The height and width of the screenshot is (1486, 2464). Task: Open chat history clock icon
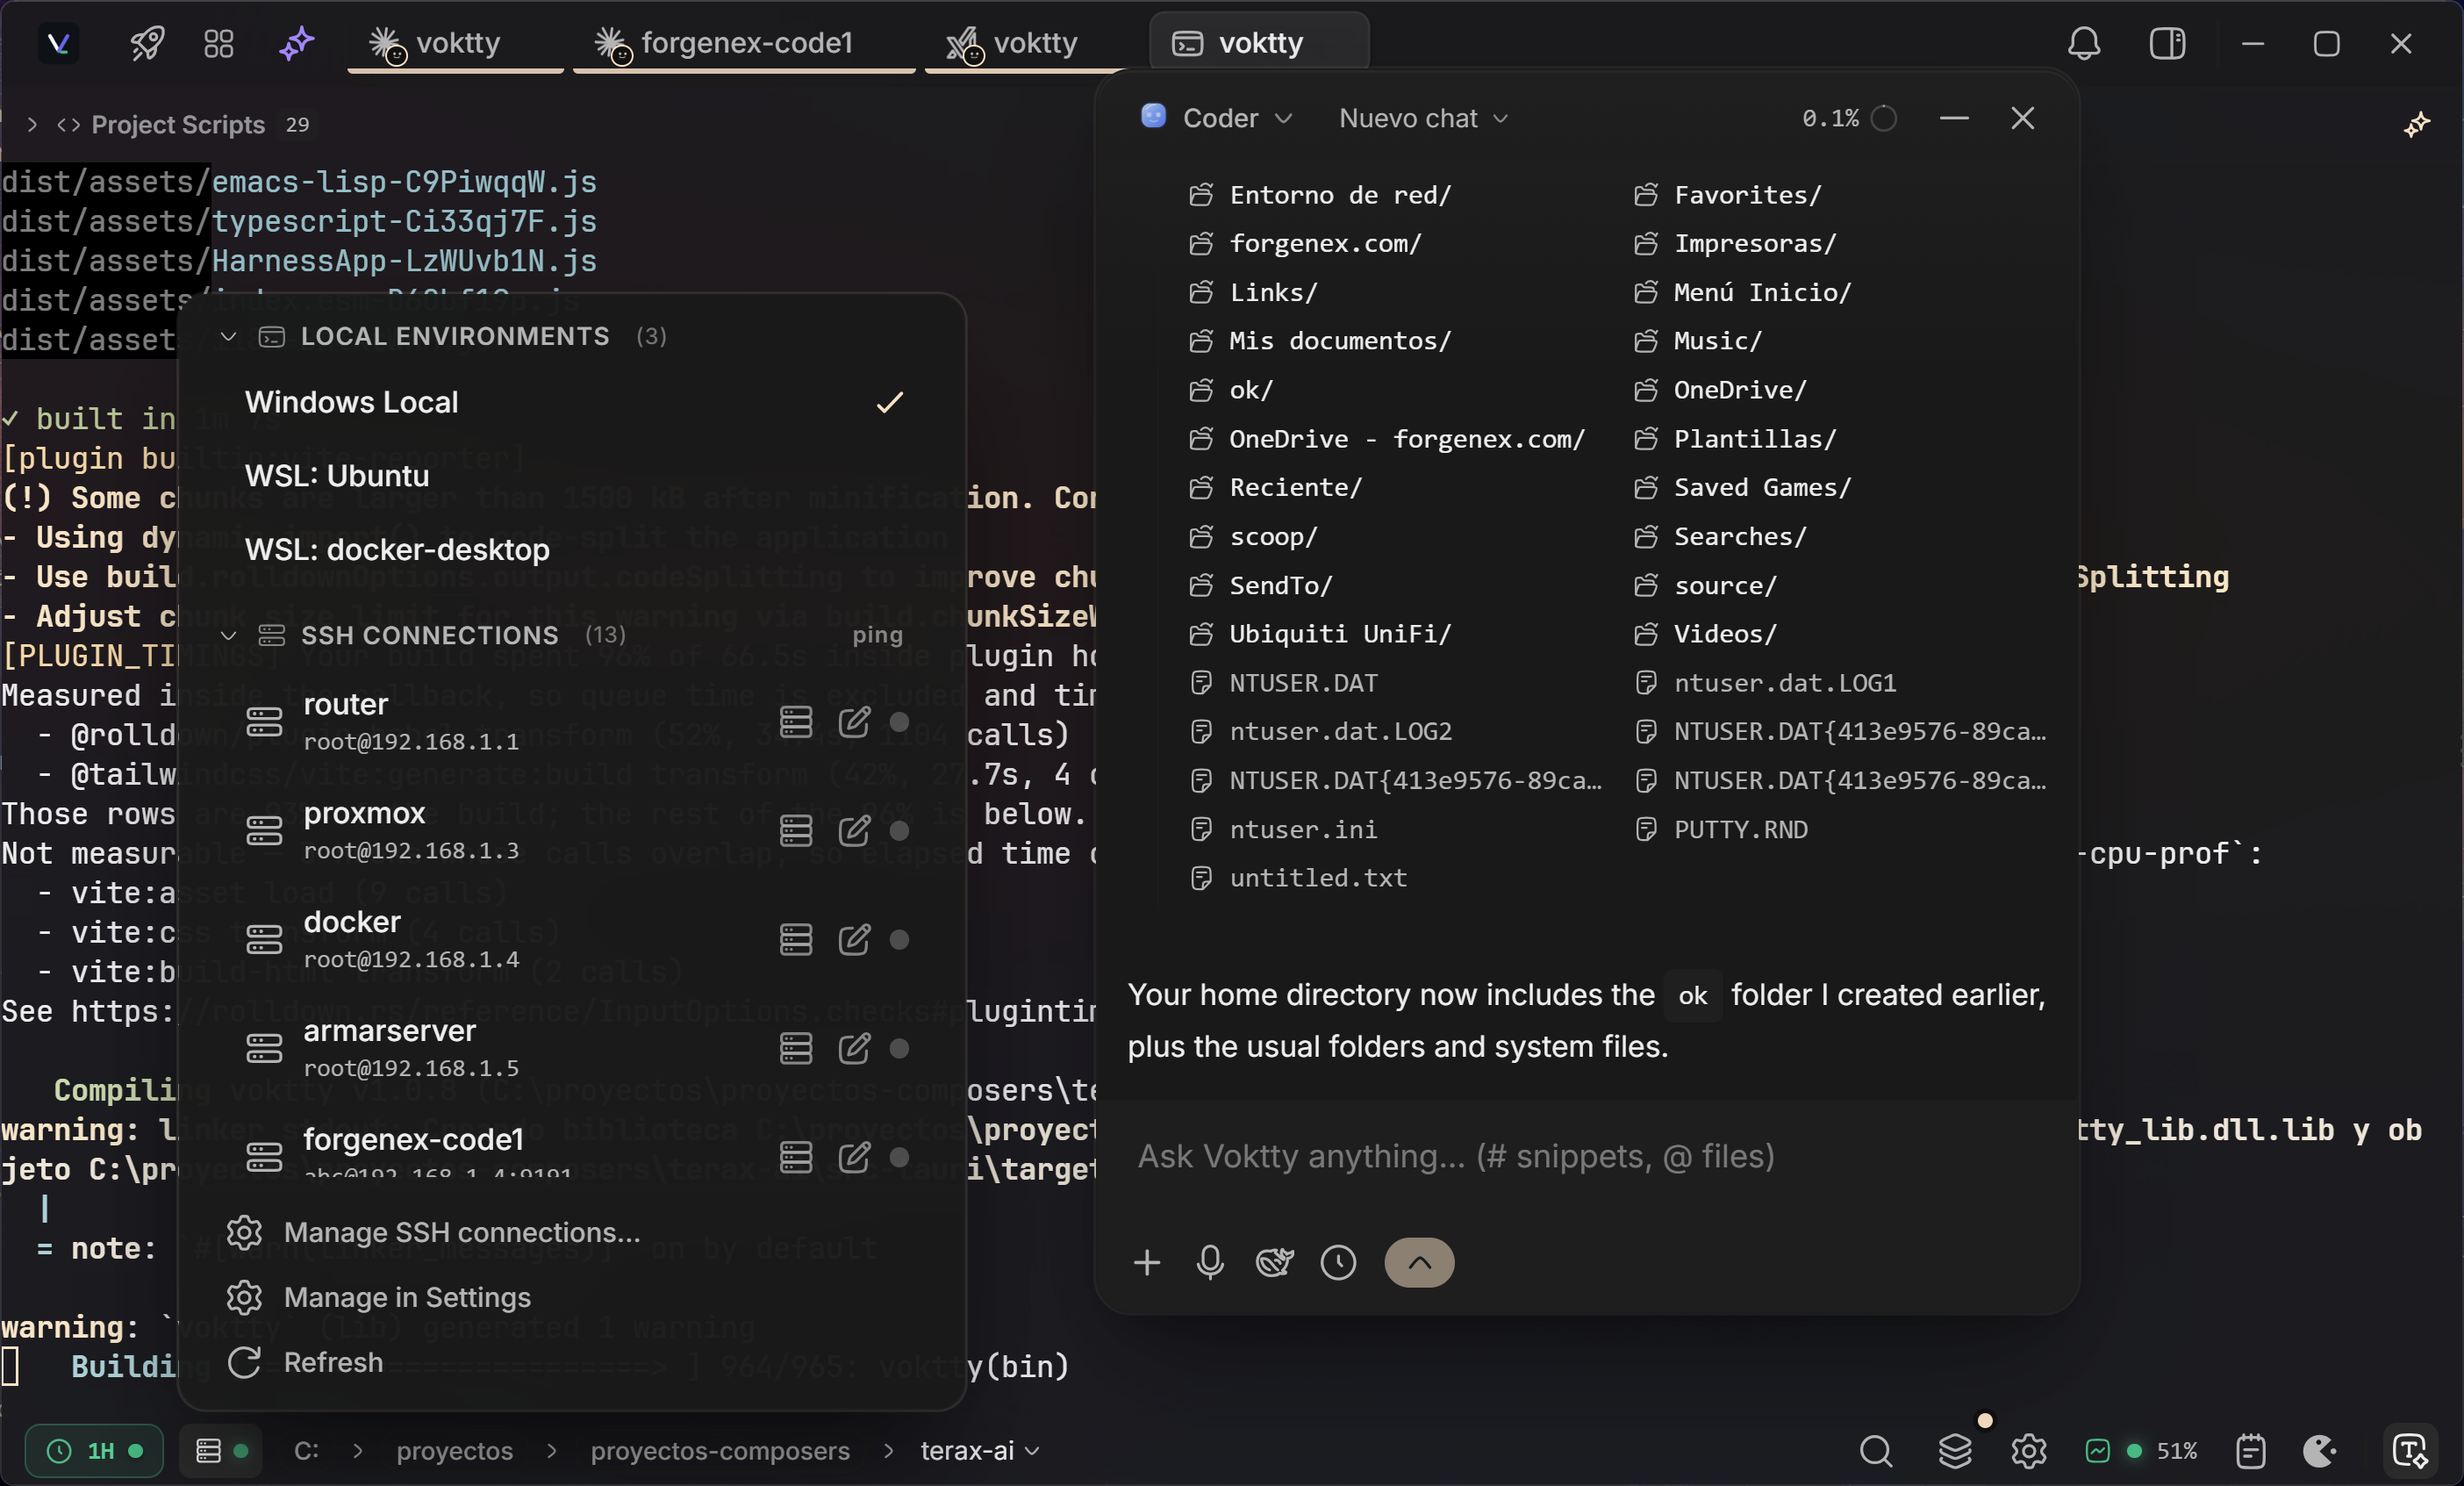(x=1338, y=1263)
